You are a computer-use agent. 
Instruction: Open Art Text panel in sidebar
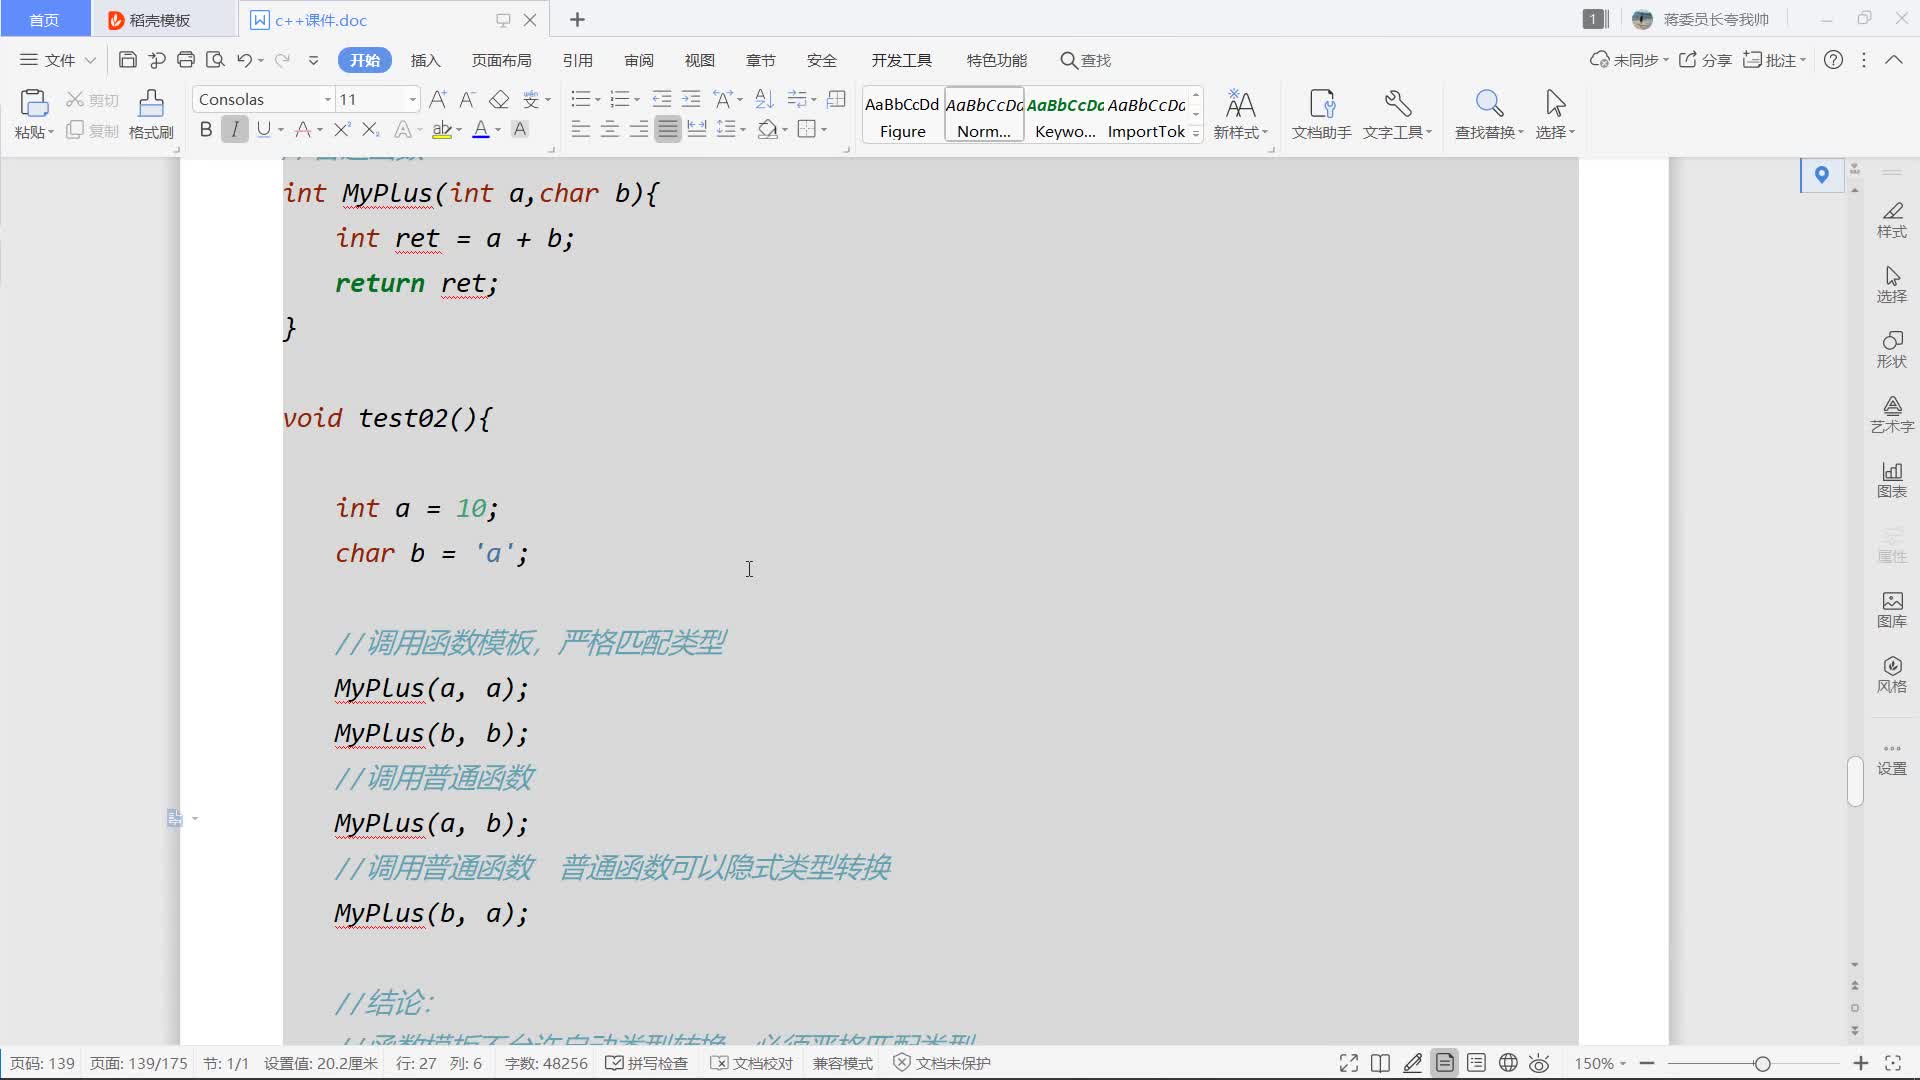click(1891, 415)
